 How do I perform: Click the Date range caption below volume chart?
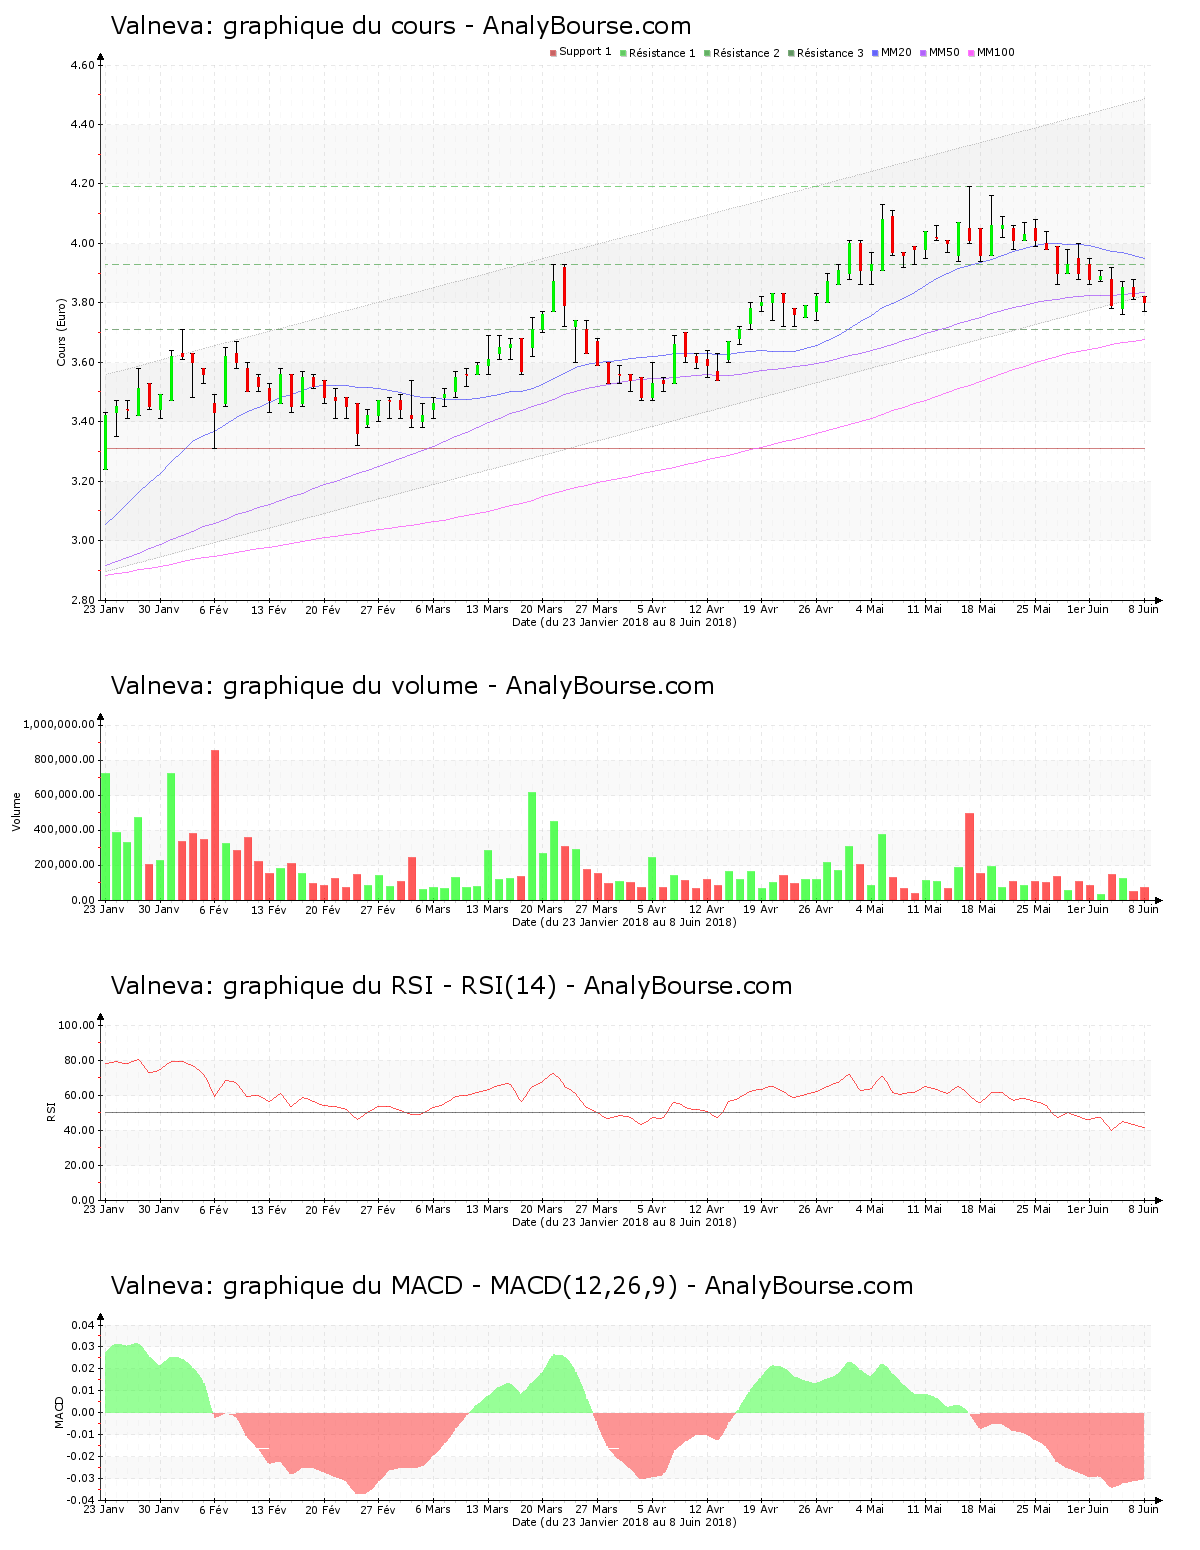(624, 922)
